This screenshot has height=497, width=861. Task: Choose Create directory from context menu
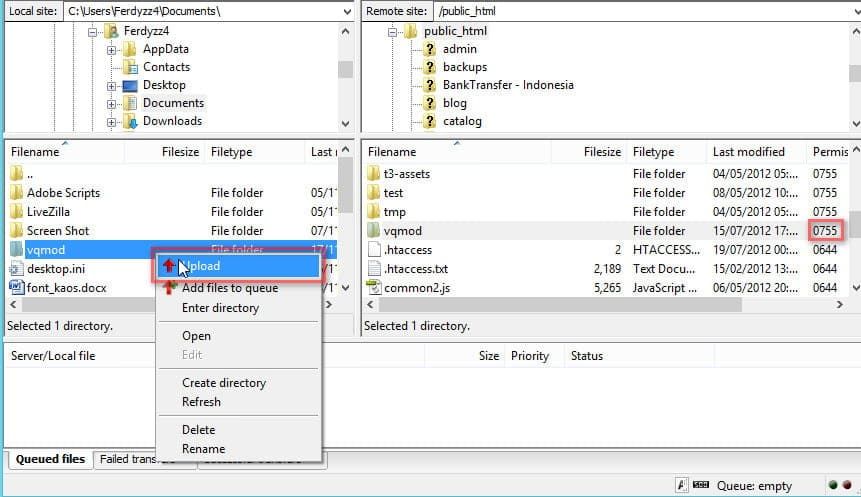[x=223, y=383]
